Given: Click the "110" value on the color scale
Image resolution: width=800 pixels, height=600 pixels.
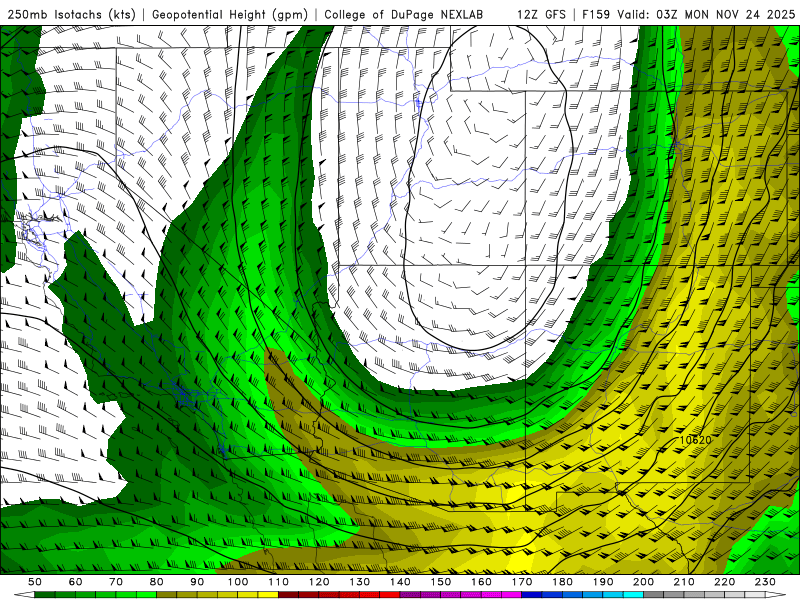Looking at the screenshot, I should [279, 582].
